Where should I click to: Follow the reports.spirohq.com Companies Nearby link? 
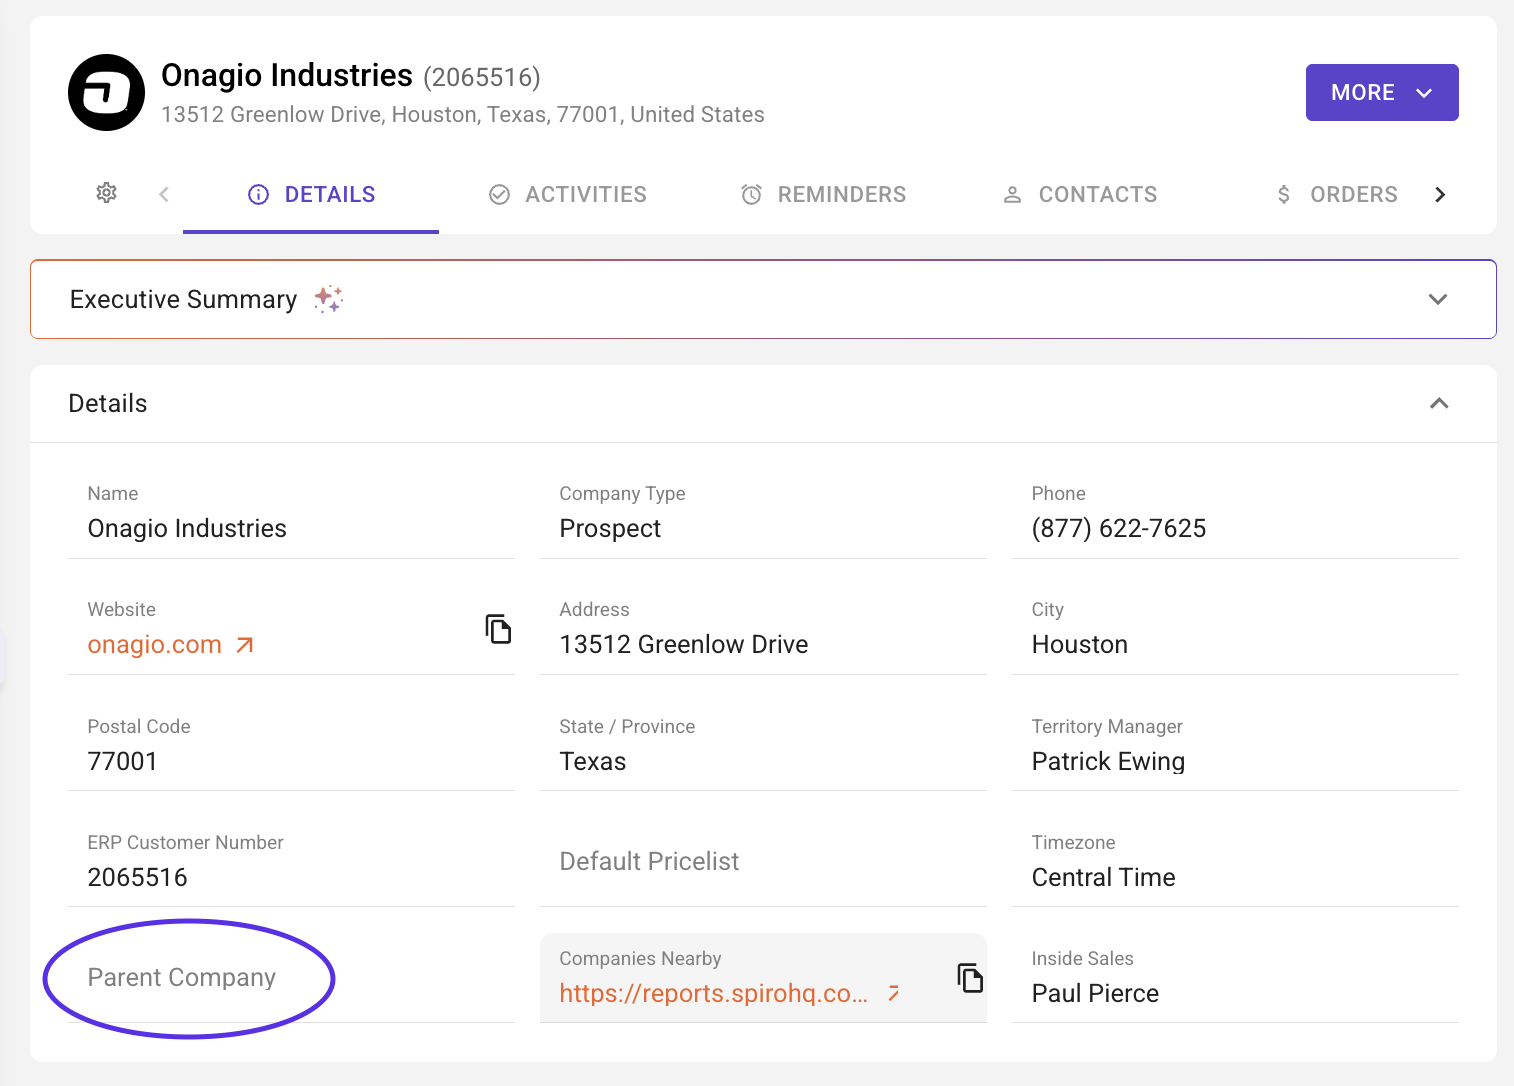(713, 993)
